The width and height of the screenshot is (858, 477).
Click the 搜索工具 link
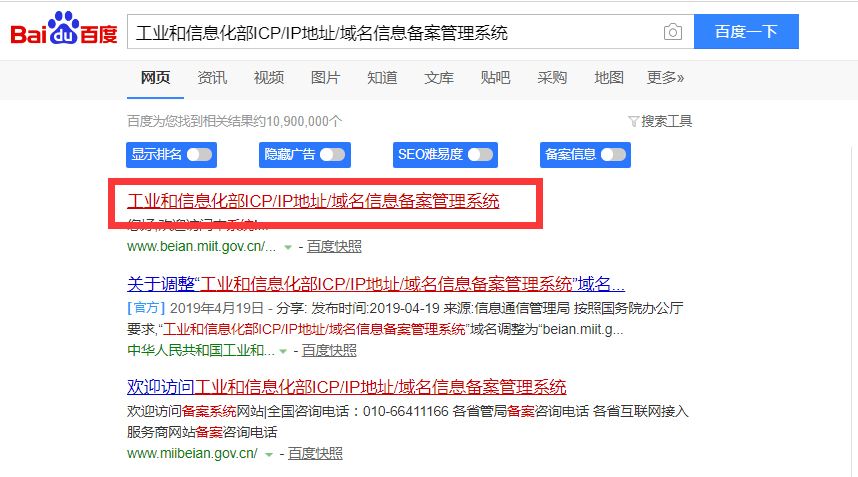(666, 121)
